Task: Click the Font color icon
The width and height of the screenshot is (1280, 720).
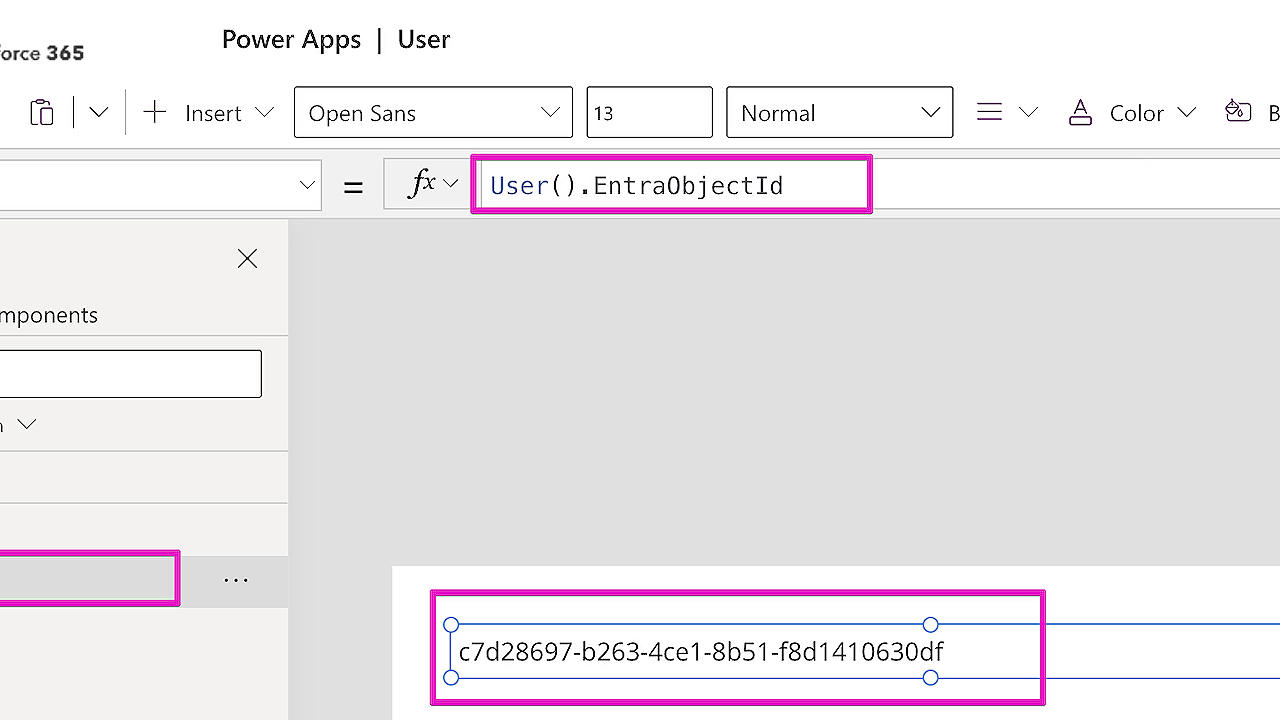Action: [x=1080, y=112]
